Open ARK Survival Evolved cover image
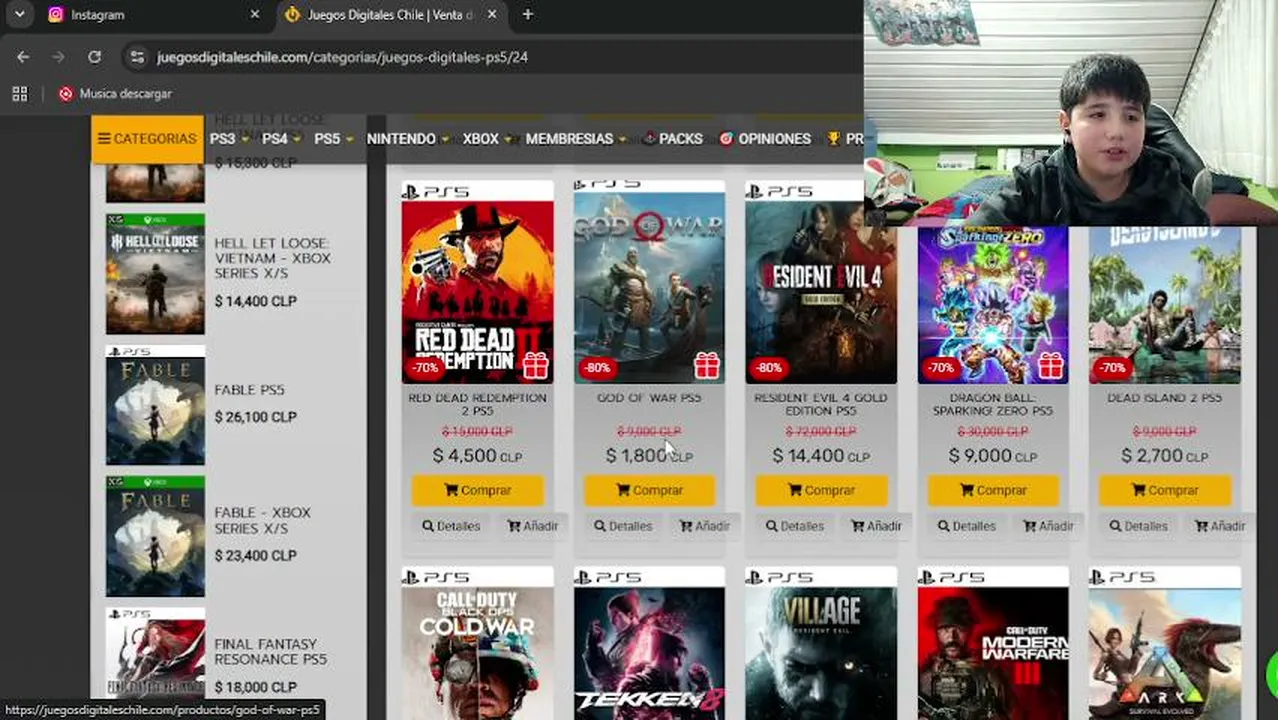This screenshot has width=1278, height=720. tap(1165, 645)
